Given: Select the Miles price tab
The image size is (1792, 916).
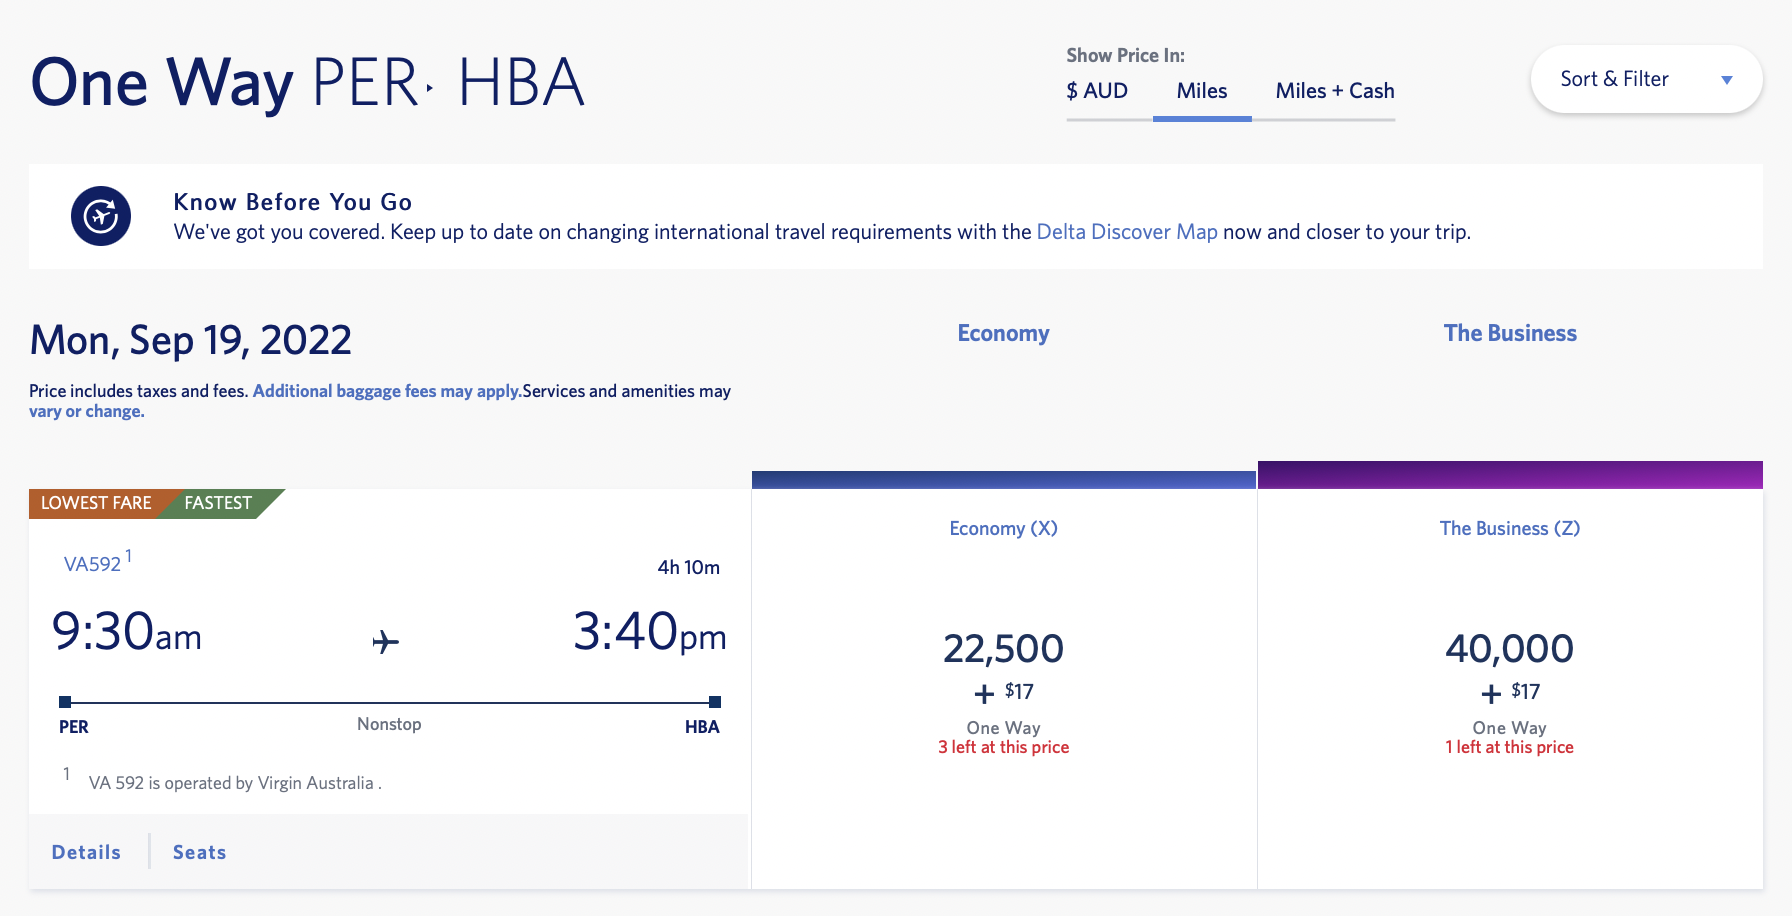Looking at the screenshot, I should click(1202, 91).
